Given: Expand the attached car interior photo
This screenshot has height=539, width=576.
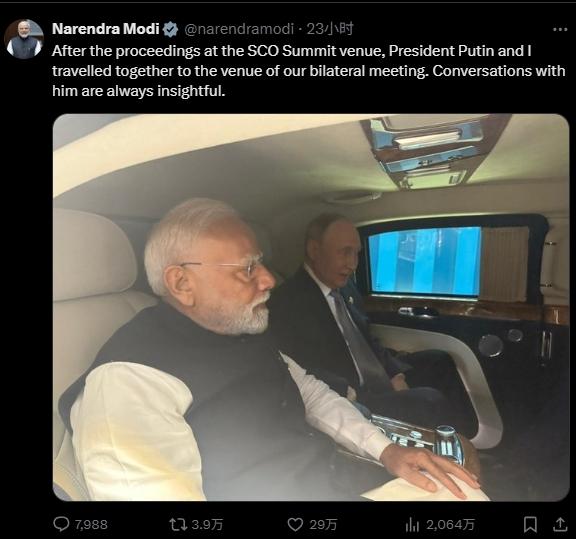Looking at the screenshot, I should 311,307.
